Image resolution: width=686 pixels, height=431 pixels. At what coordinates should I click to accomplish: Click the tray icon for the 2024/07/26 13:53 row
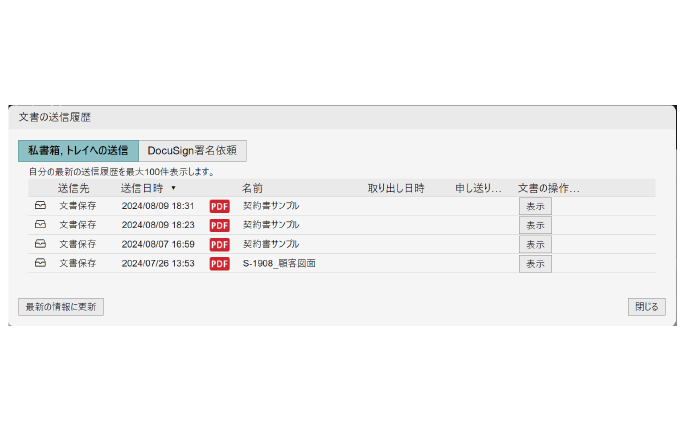pyautogui.click(x=40, y=263)
